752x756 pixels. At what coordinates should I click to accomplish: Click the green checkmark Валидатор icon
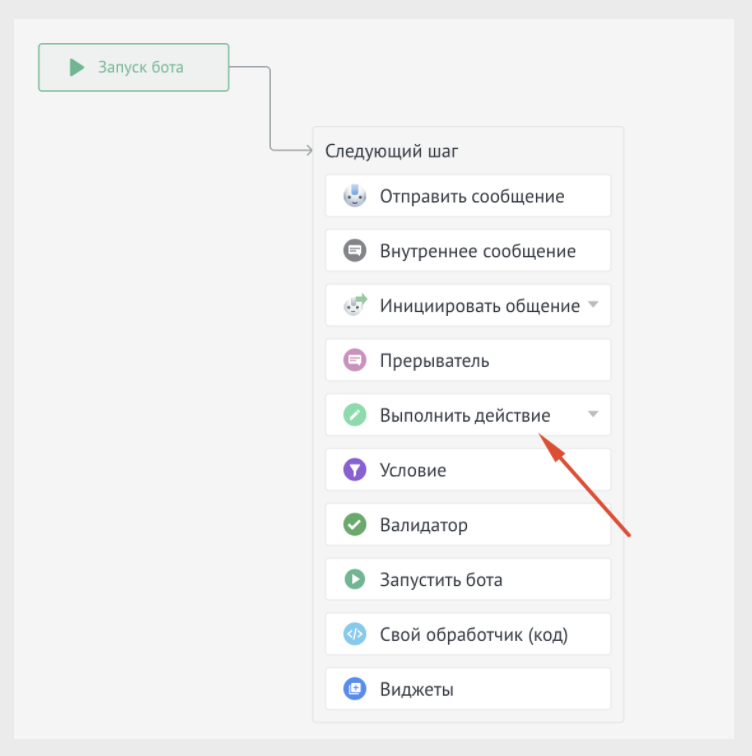pos(355,525)
